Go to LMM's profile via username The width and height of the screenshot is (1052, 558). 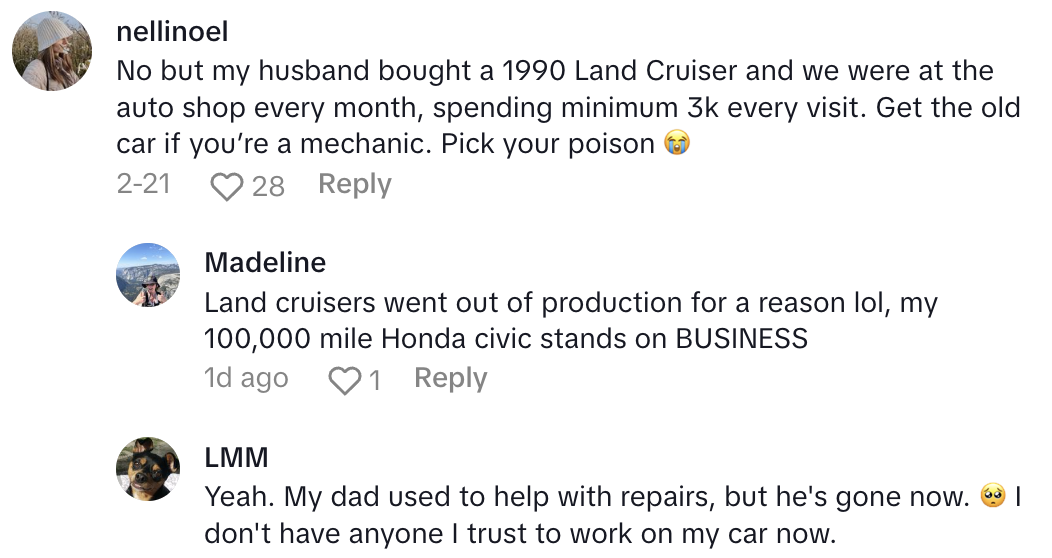click(x=236, y=457)
